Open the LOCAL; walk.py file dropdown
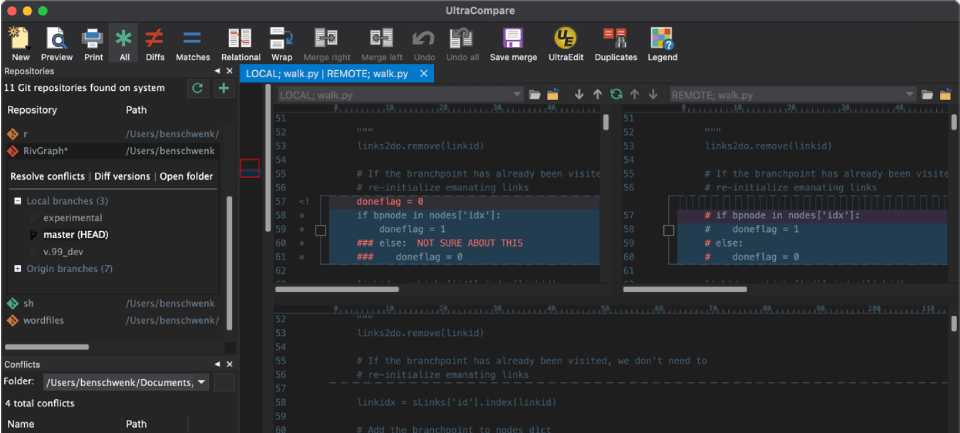Screen dimensions: 960x433 [x=517, y=95]
